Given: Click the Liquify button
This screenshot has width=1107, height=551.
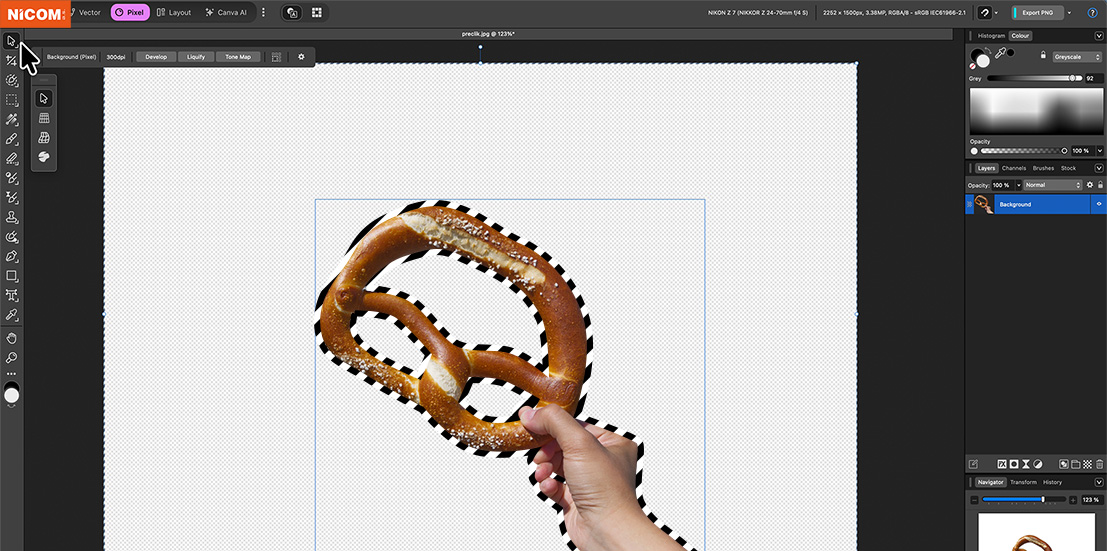Looking at the screenshot, I should (196, 57).
